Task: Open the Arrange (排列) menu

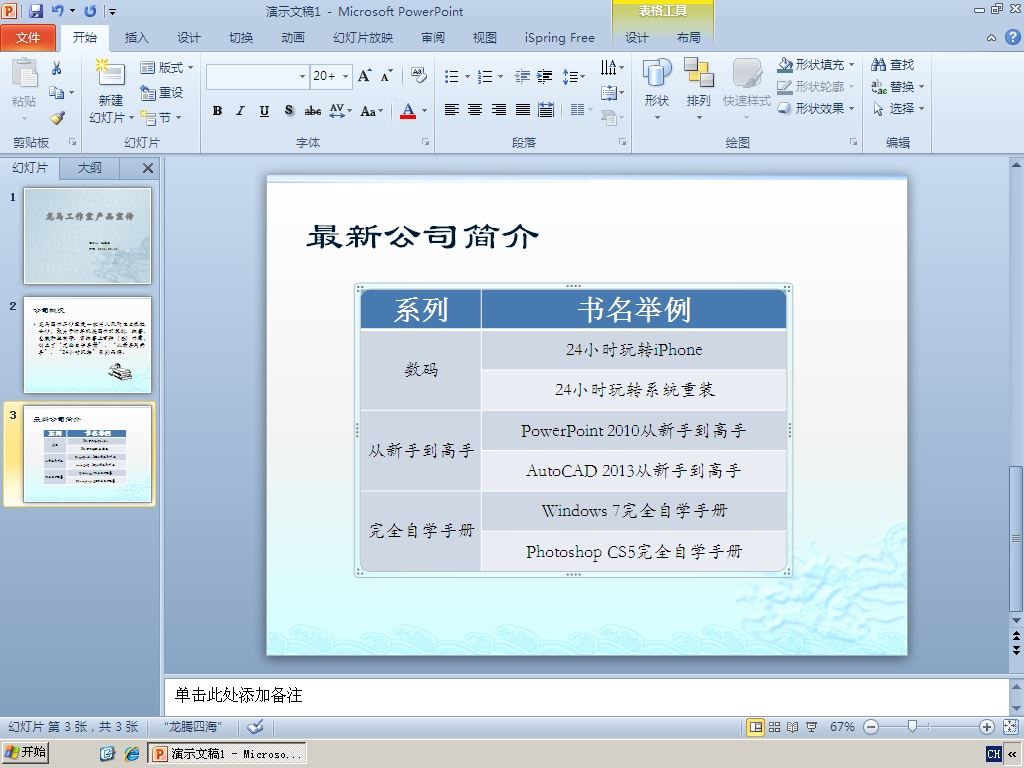Action: (x=698, y=90)
